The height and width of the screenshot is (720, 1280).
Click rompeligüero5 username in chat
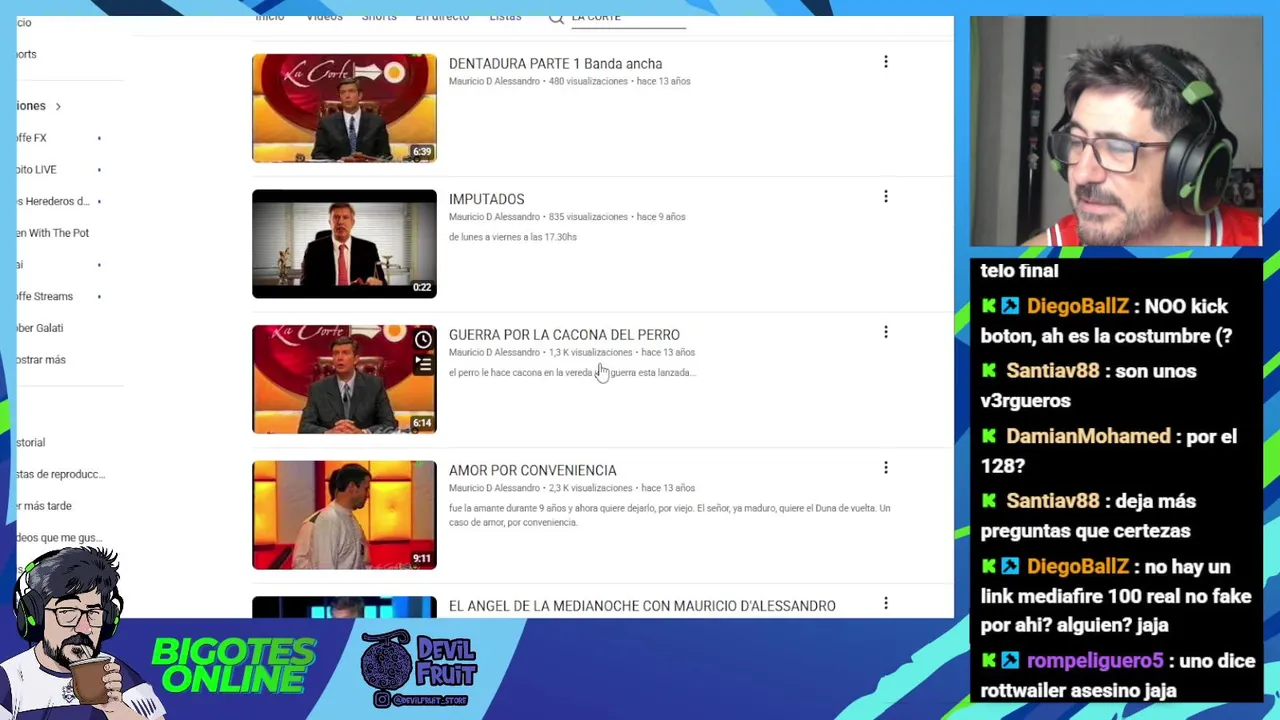point(1095,660)
